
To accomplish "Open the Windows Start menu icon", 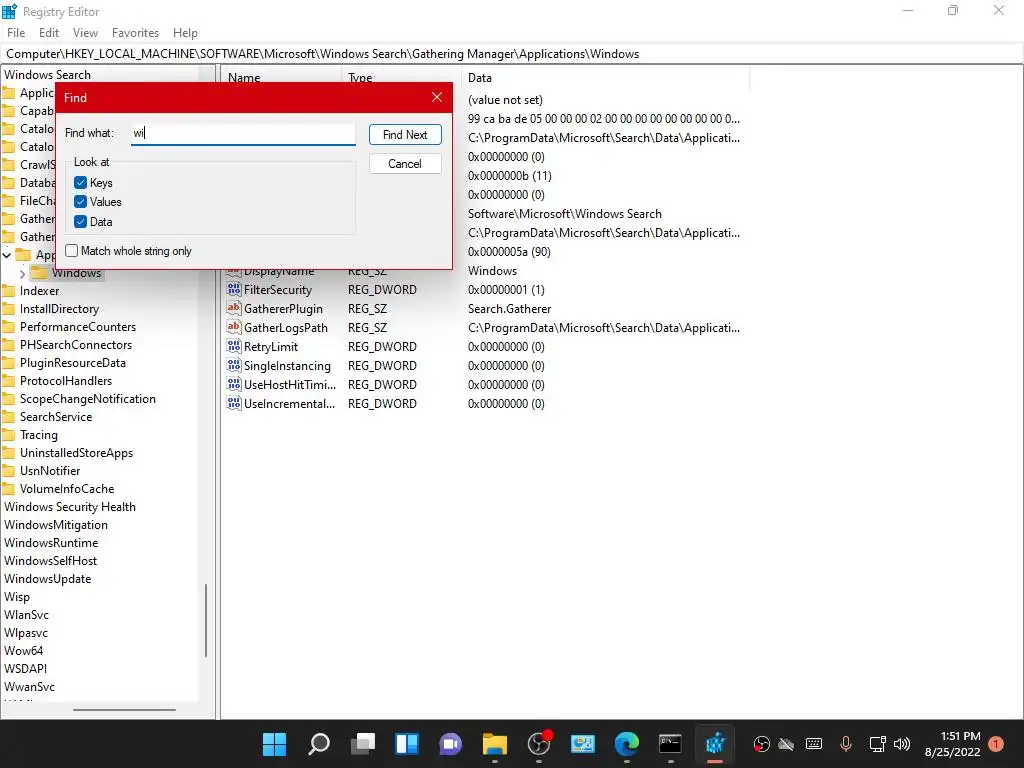I will click(x=274, y=744).
